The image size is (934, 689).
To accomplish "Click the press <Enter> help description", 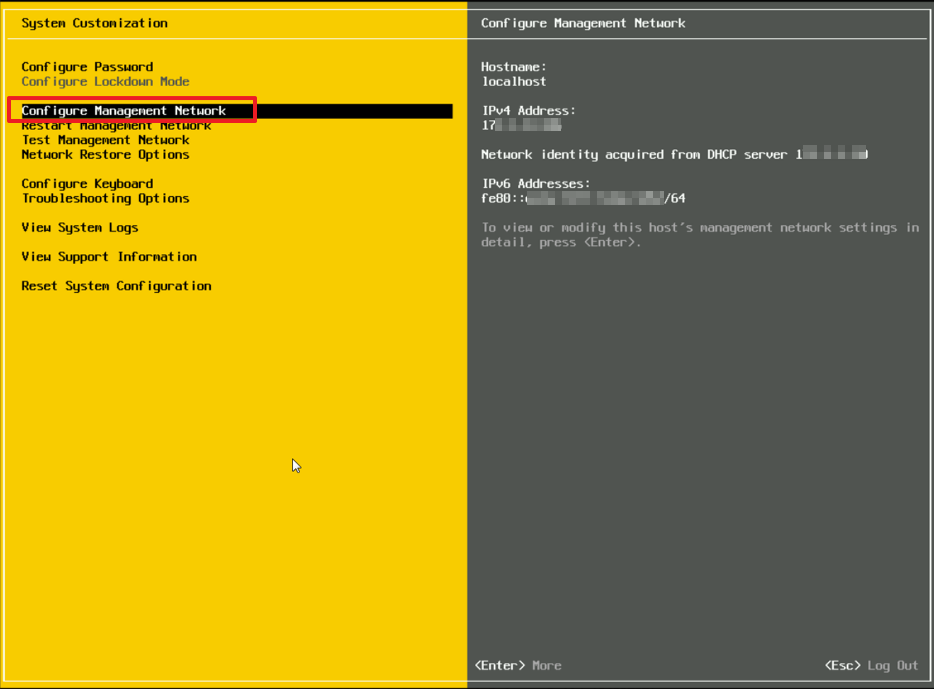I will point(700,235).
